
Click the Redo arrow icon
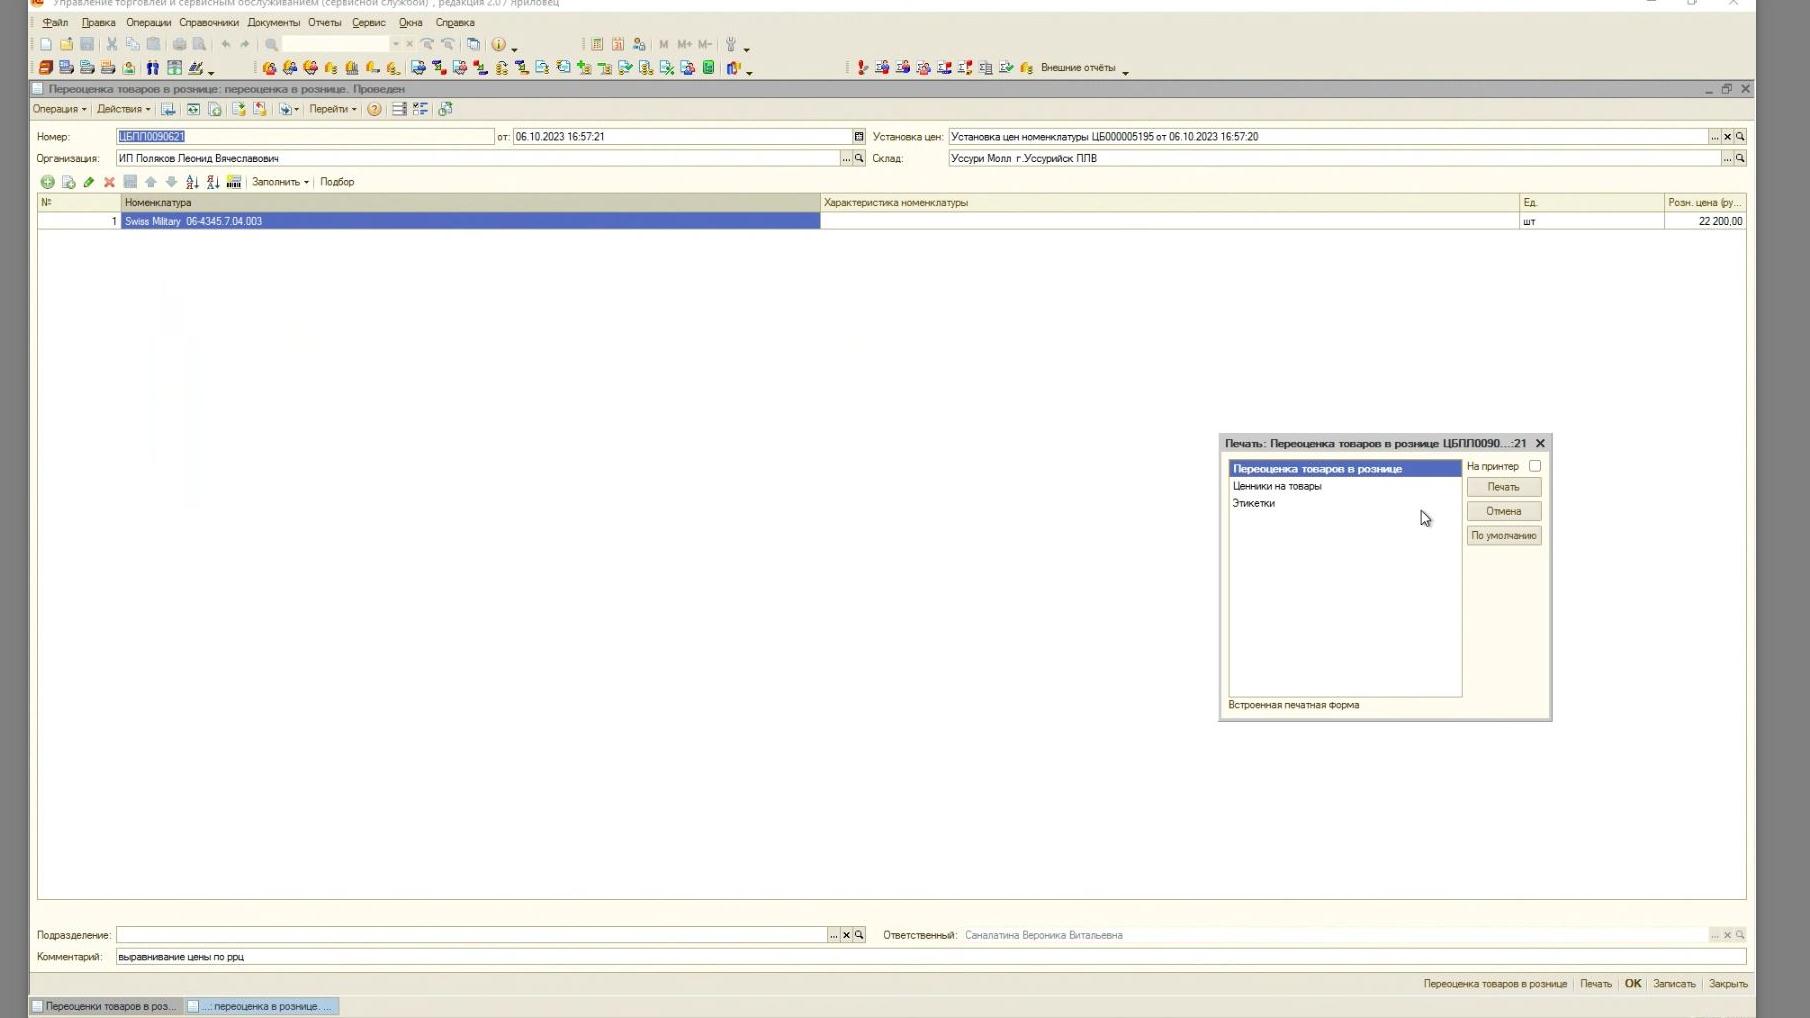[245, 44]
